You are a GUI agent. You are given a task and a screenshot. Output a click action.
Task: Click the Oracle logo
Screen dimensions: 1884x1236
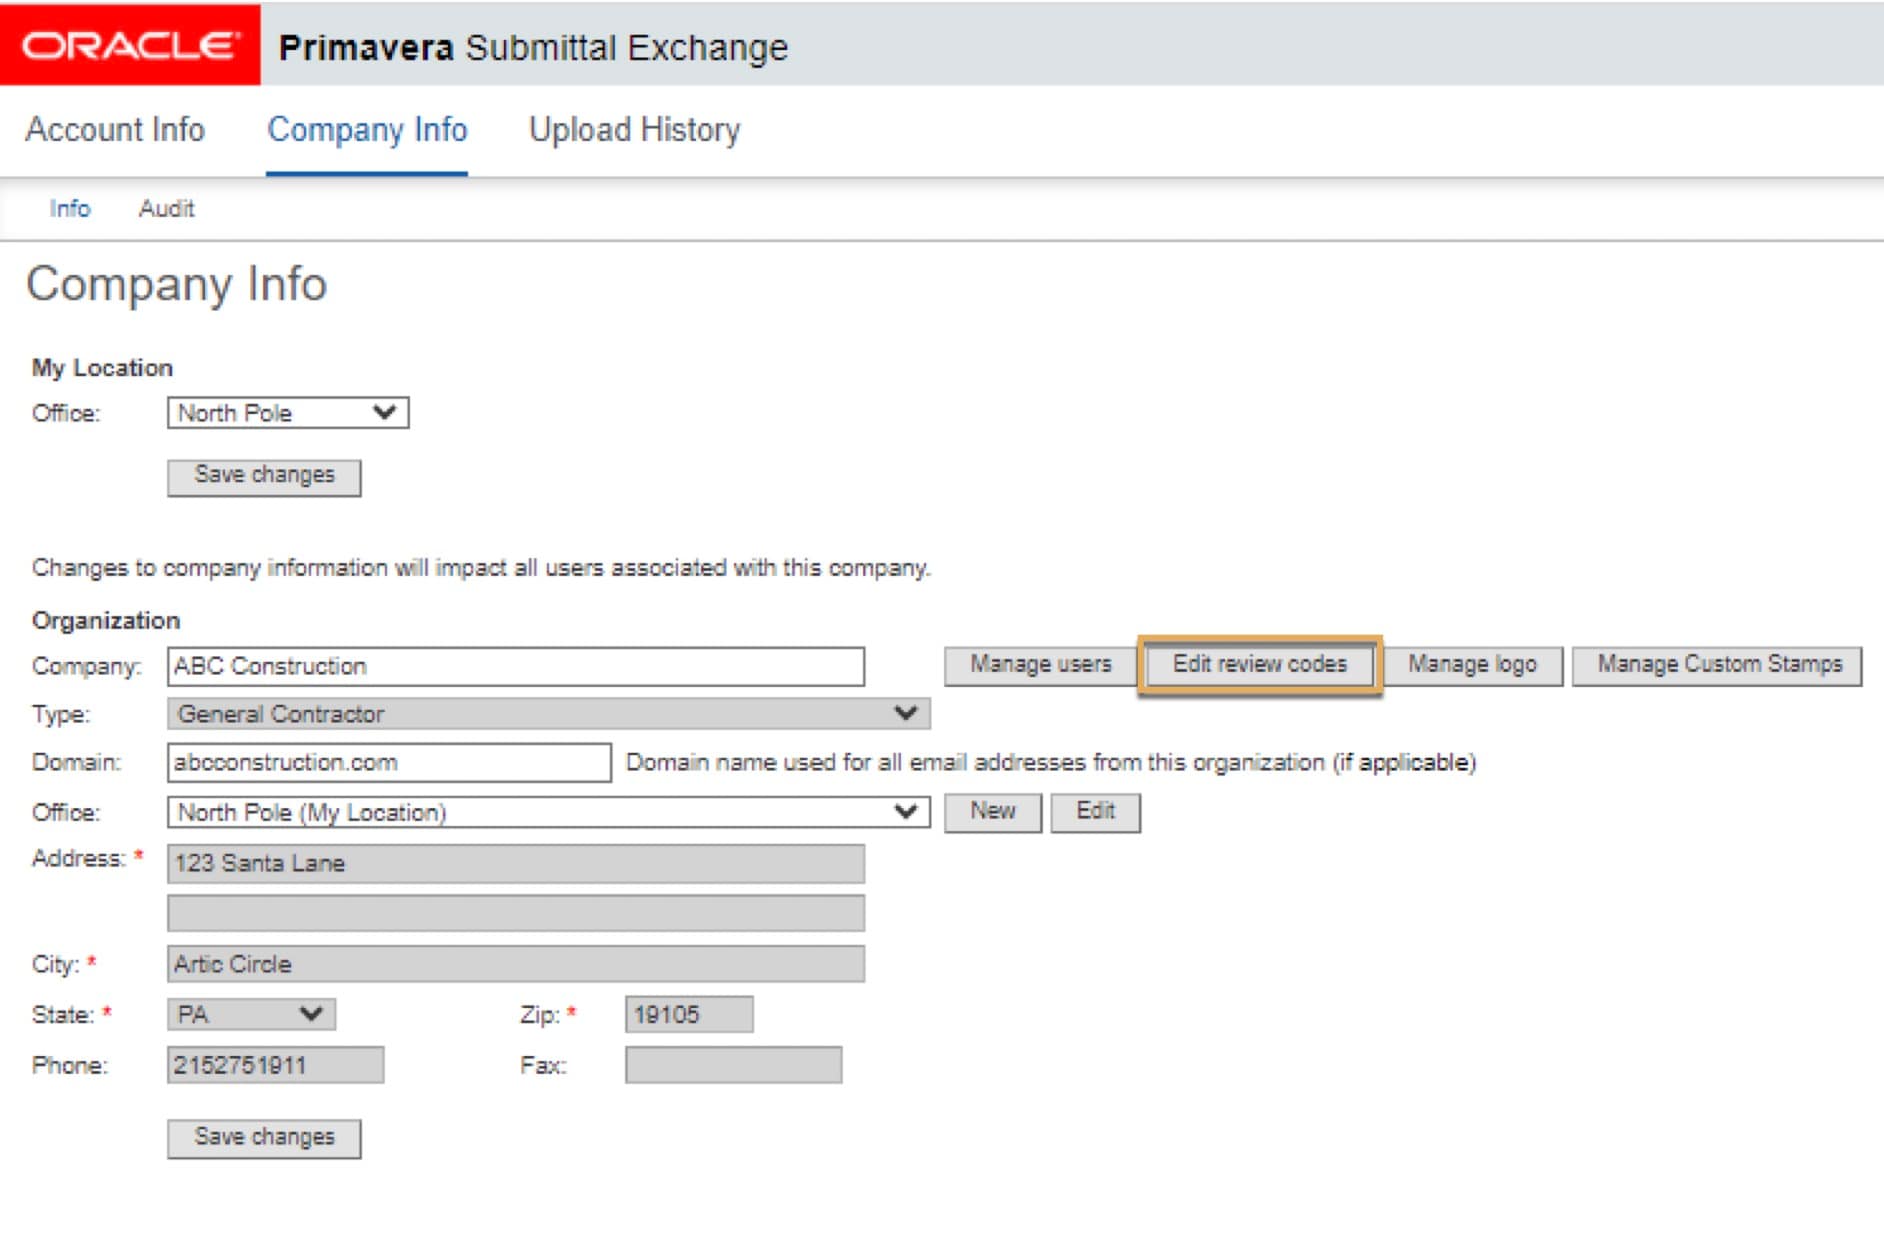[130, 45]
